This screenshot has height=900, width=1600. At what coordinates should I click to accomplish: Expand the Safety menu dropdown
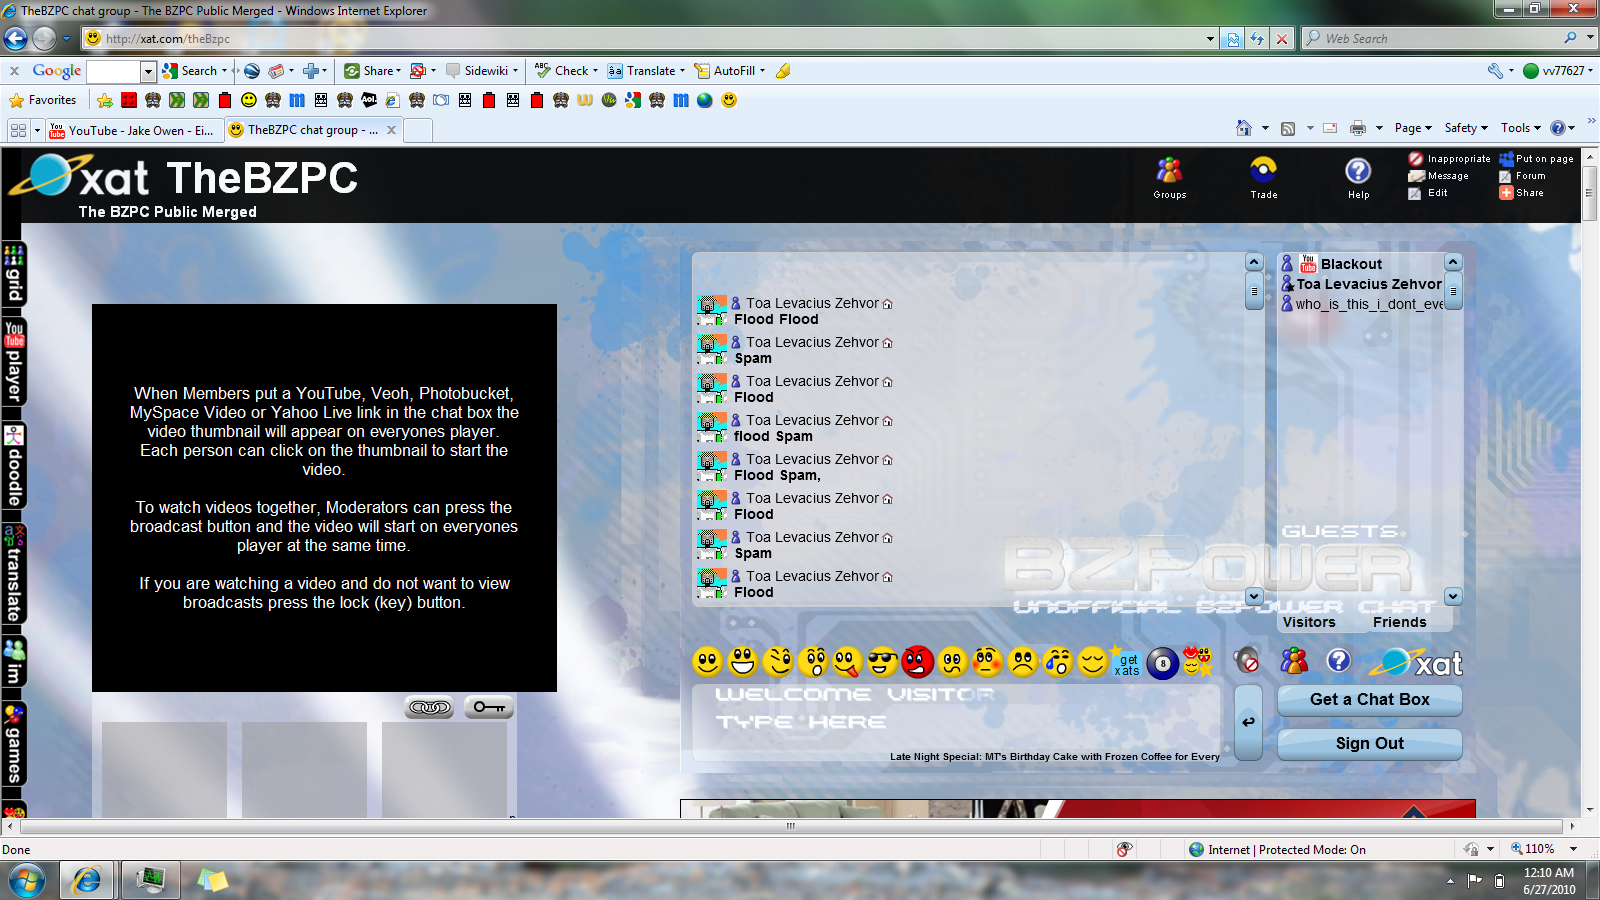(x=1466, y=128)
